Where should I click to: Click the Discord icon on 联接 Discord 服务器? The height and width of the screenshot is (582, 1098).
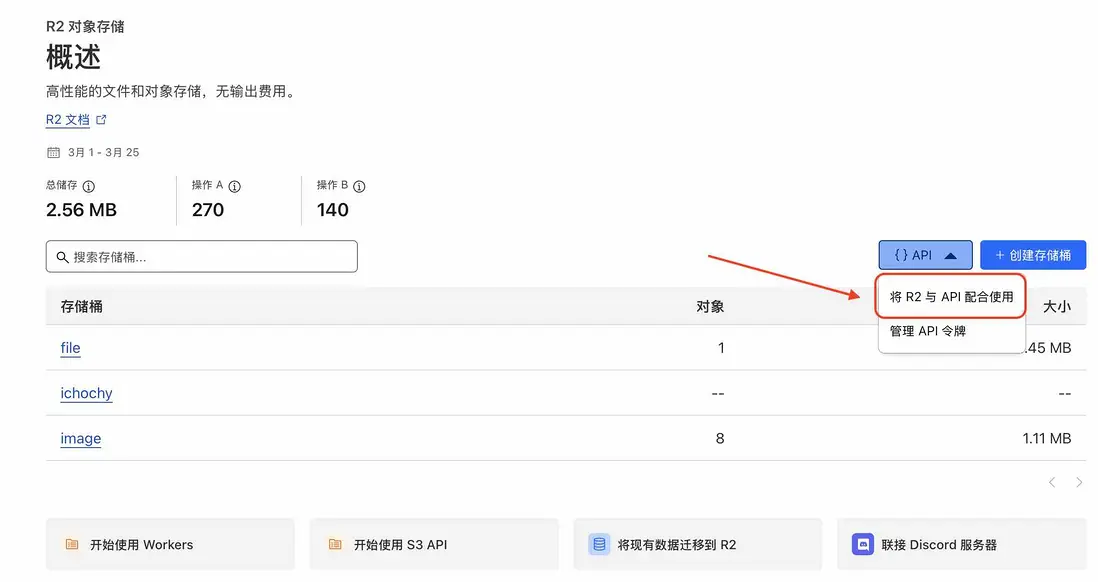[x=862, y=545]
